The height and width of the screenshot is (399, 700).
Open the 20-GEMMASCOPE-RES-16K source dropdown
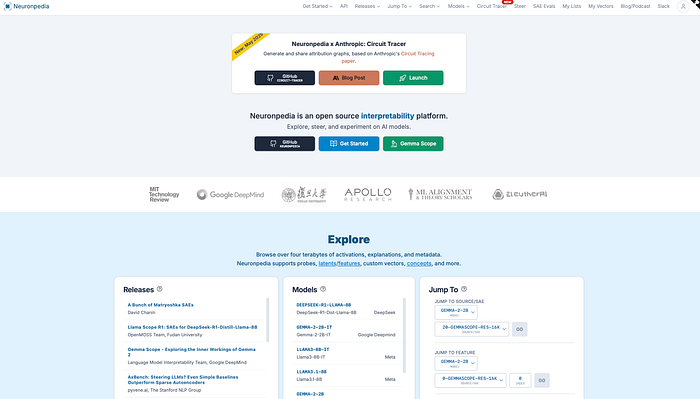point(471,329)
